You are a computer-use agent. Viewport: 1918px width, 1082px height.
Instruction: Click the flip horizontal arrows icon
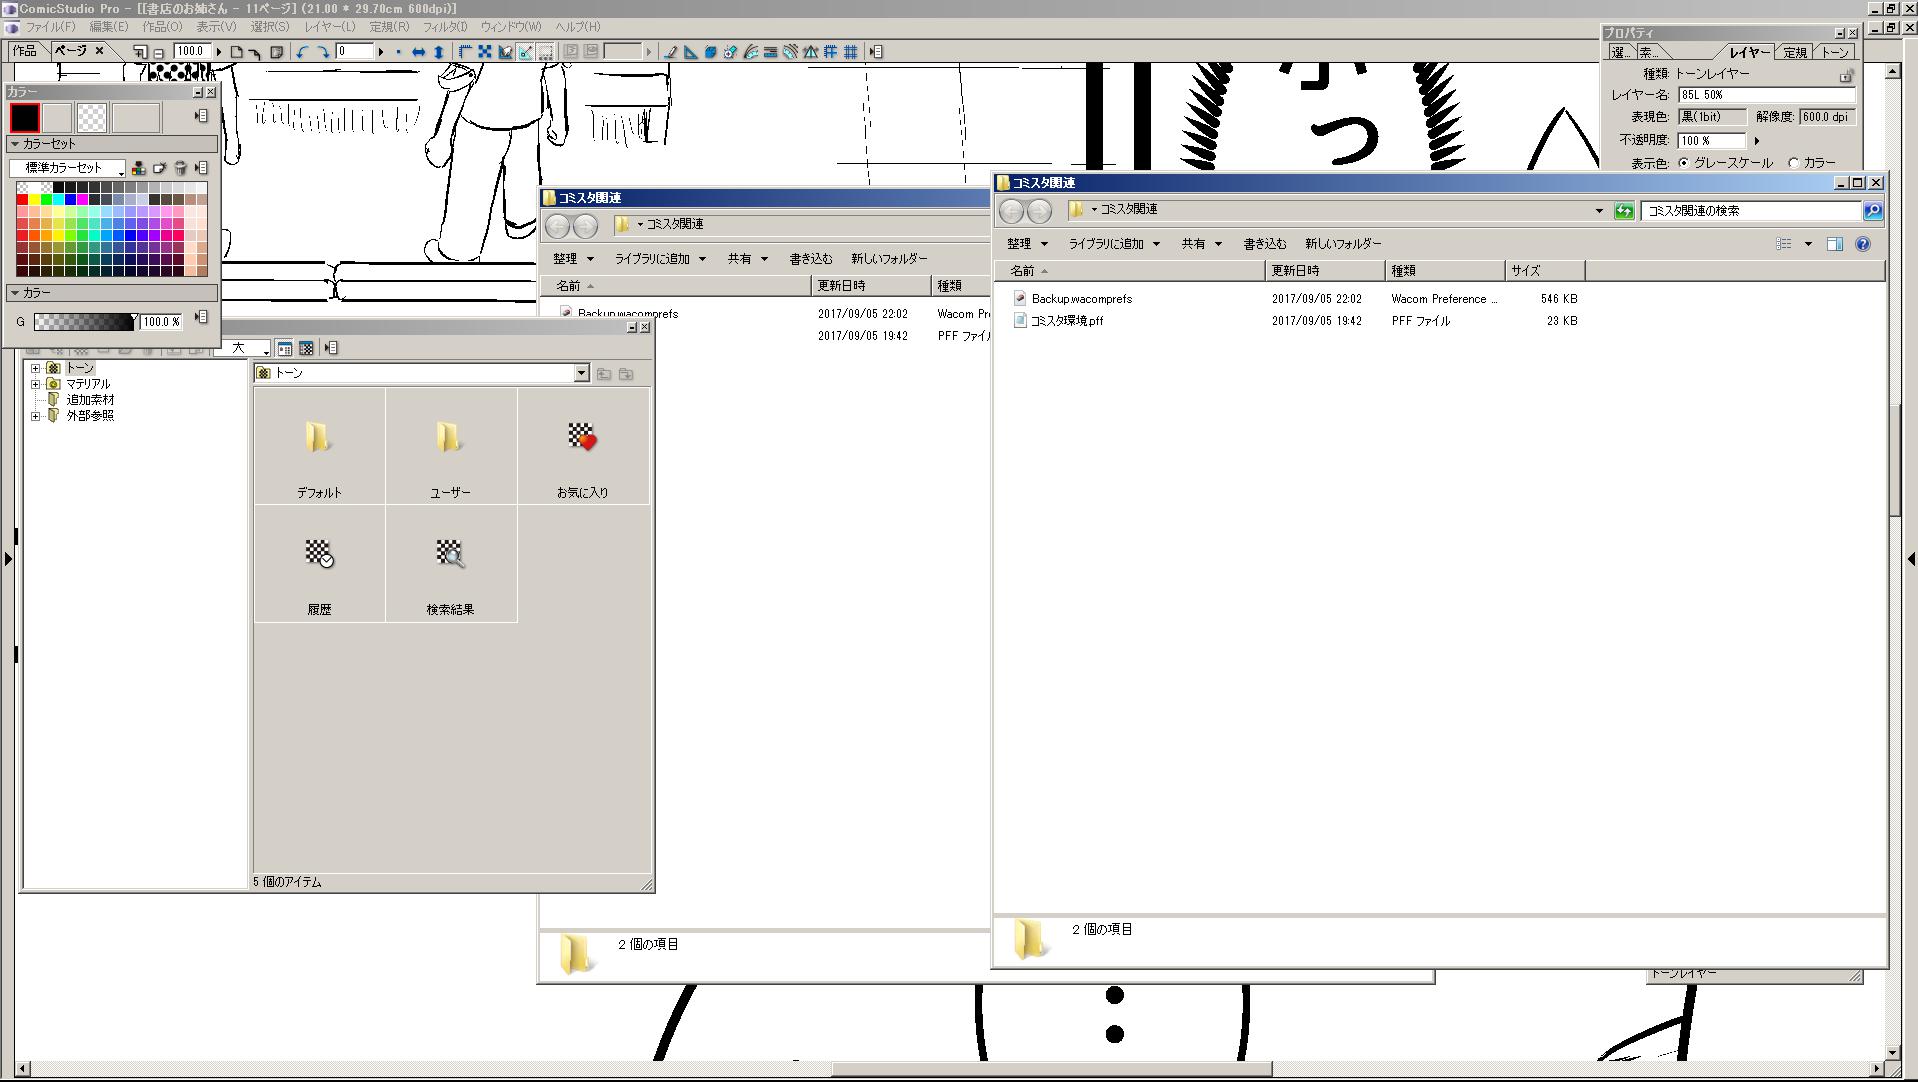(x=418, y=52)
